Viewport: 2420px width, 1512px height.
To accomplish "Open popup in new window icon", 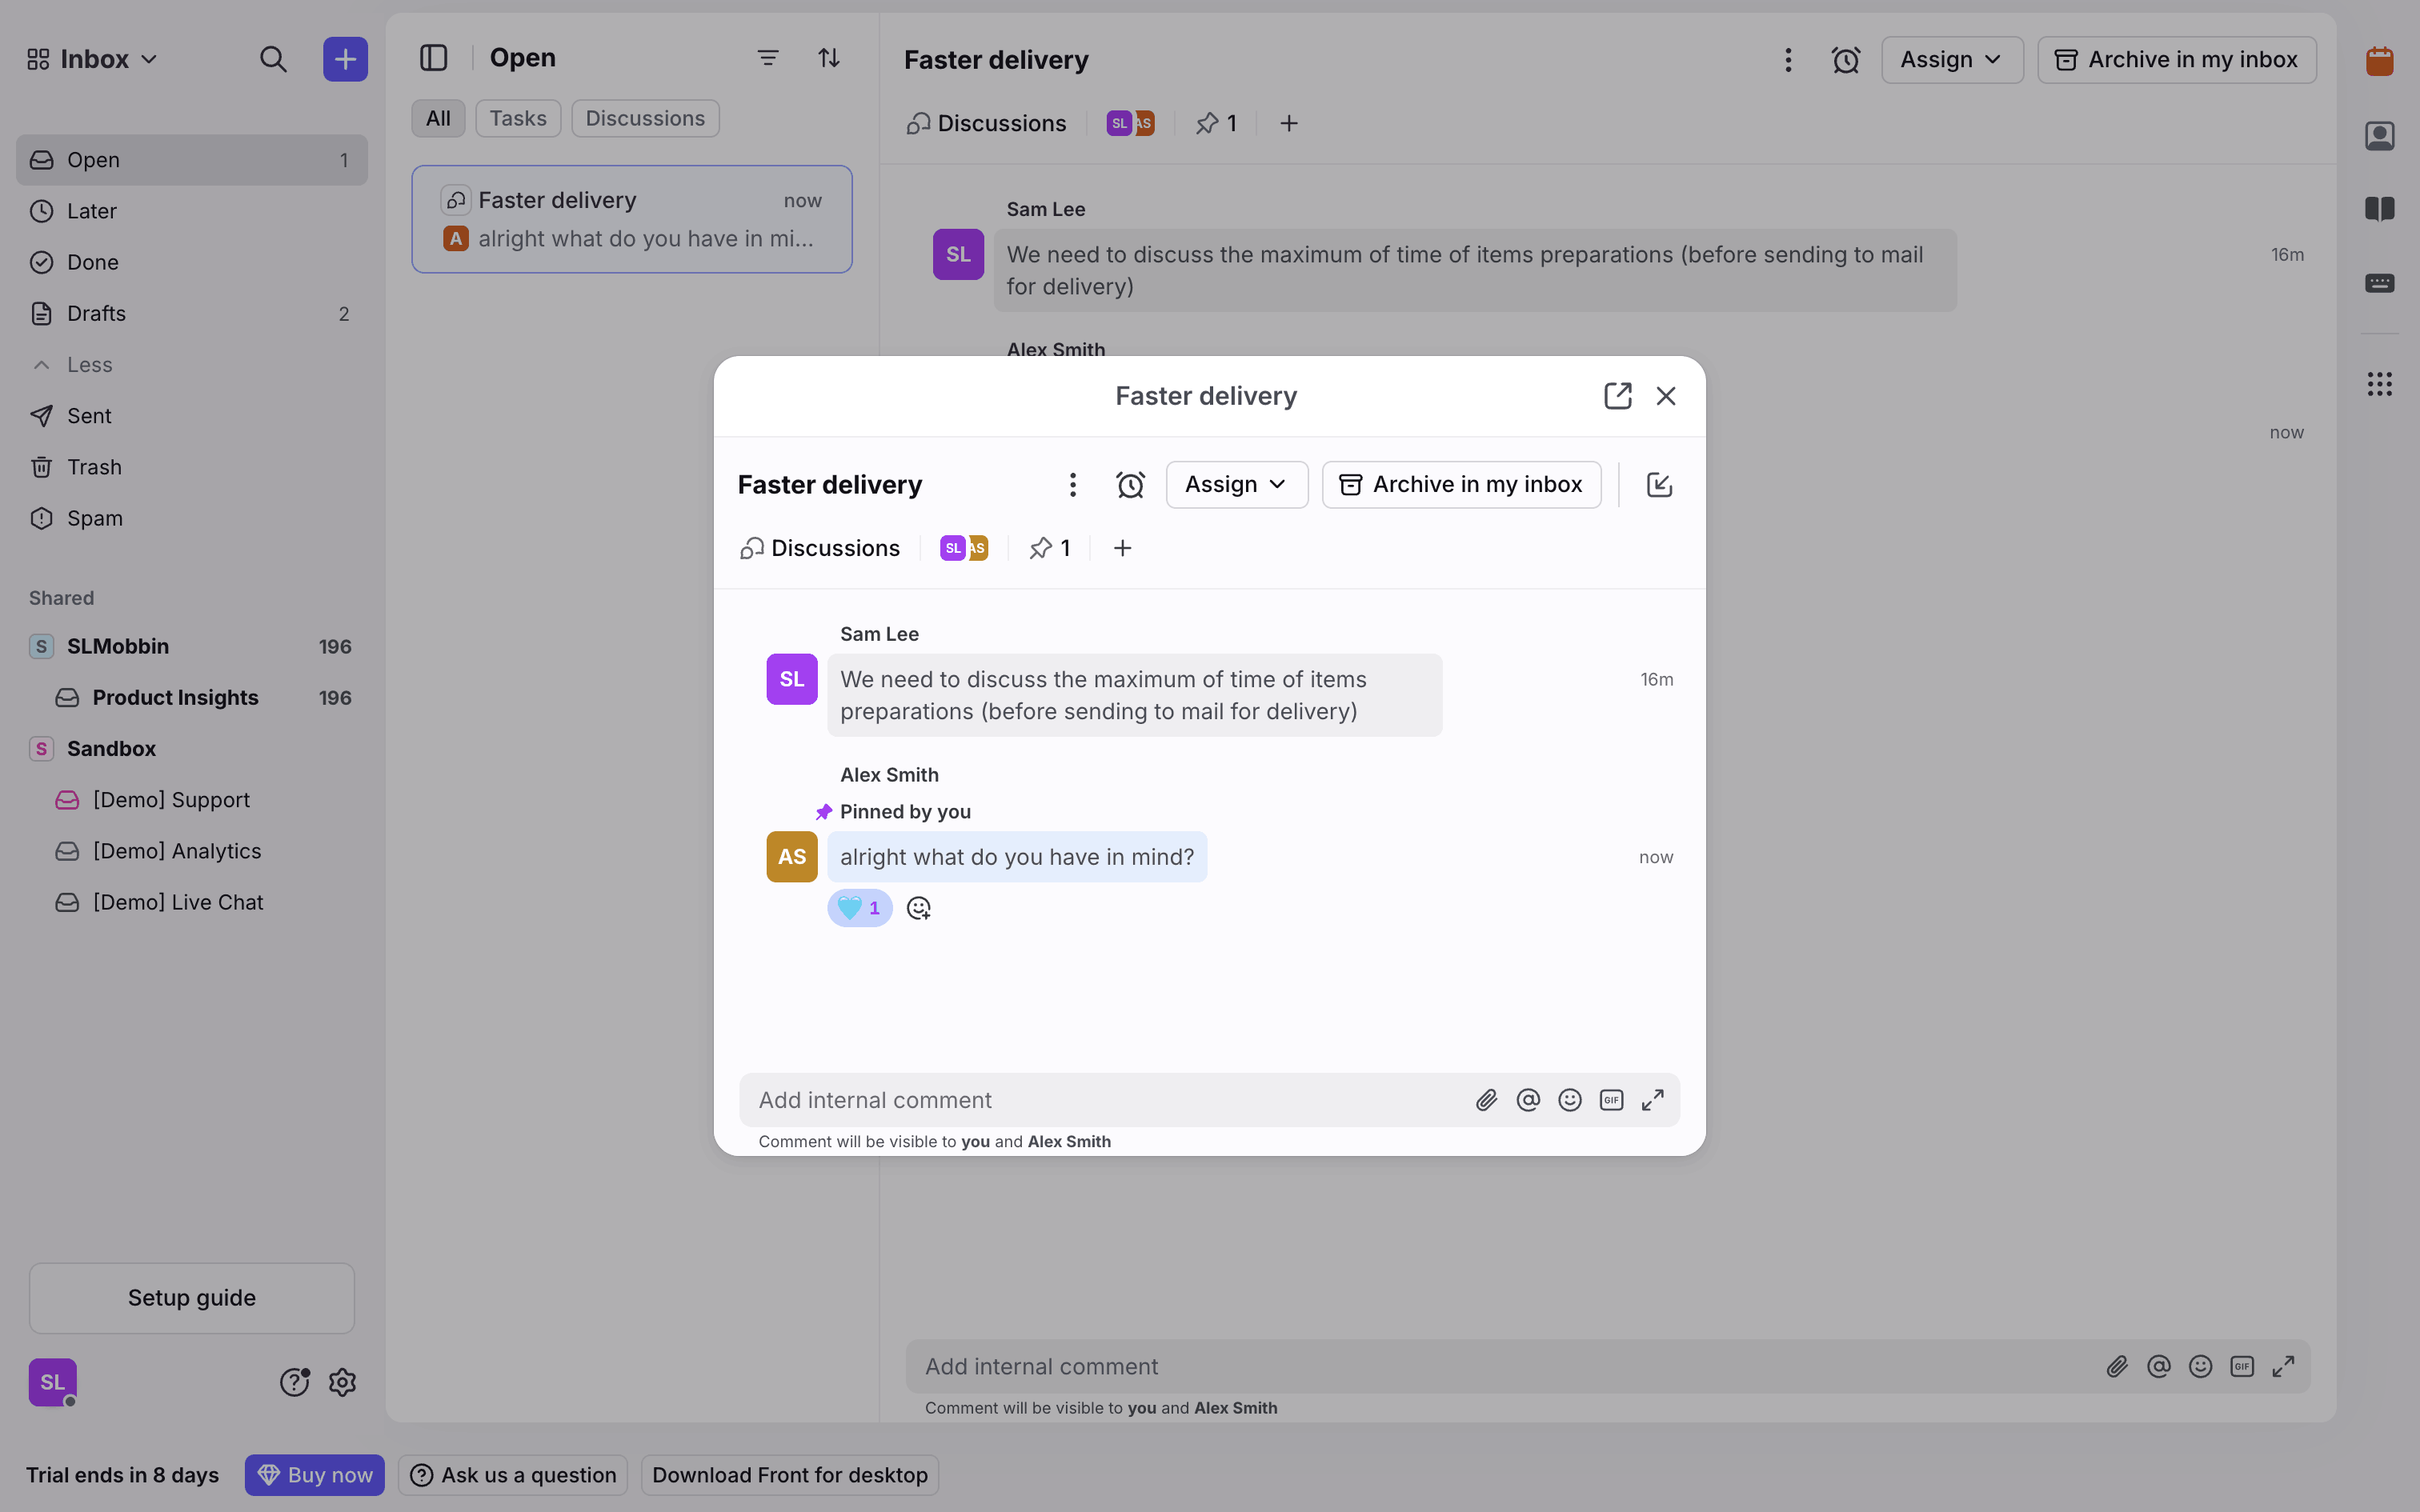I will [x=1617, y=396].
